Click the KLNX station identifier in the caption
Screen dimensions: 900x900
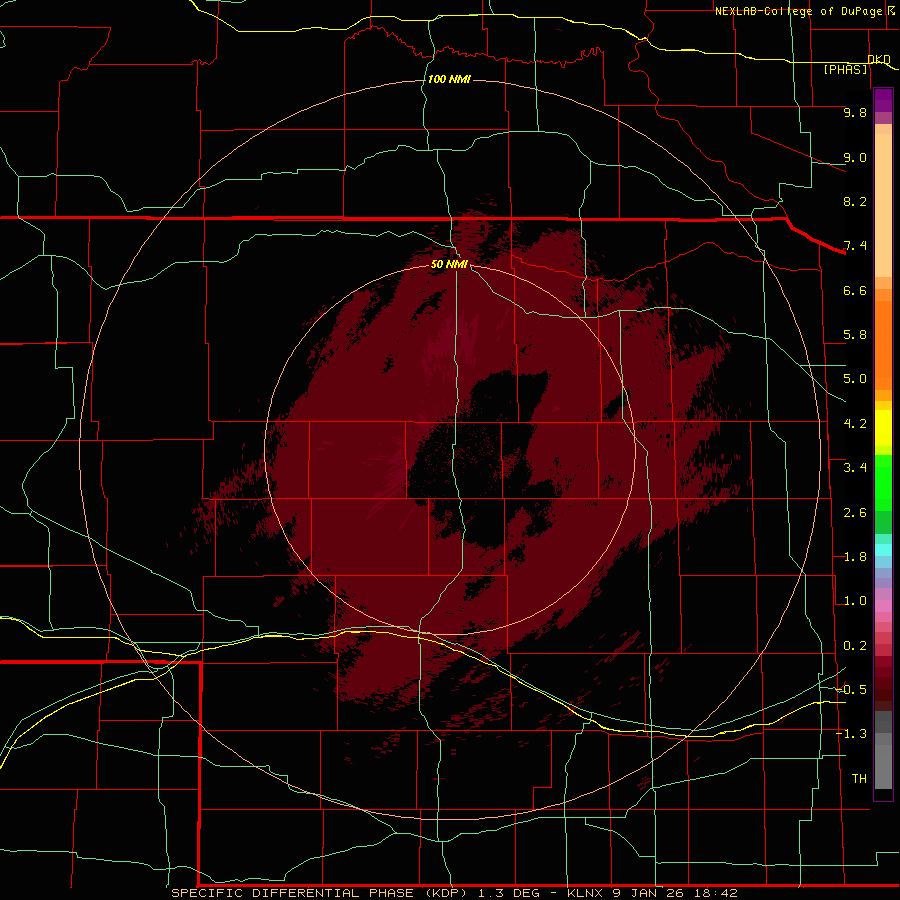tap(585, 893)
